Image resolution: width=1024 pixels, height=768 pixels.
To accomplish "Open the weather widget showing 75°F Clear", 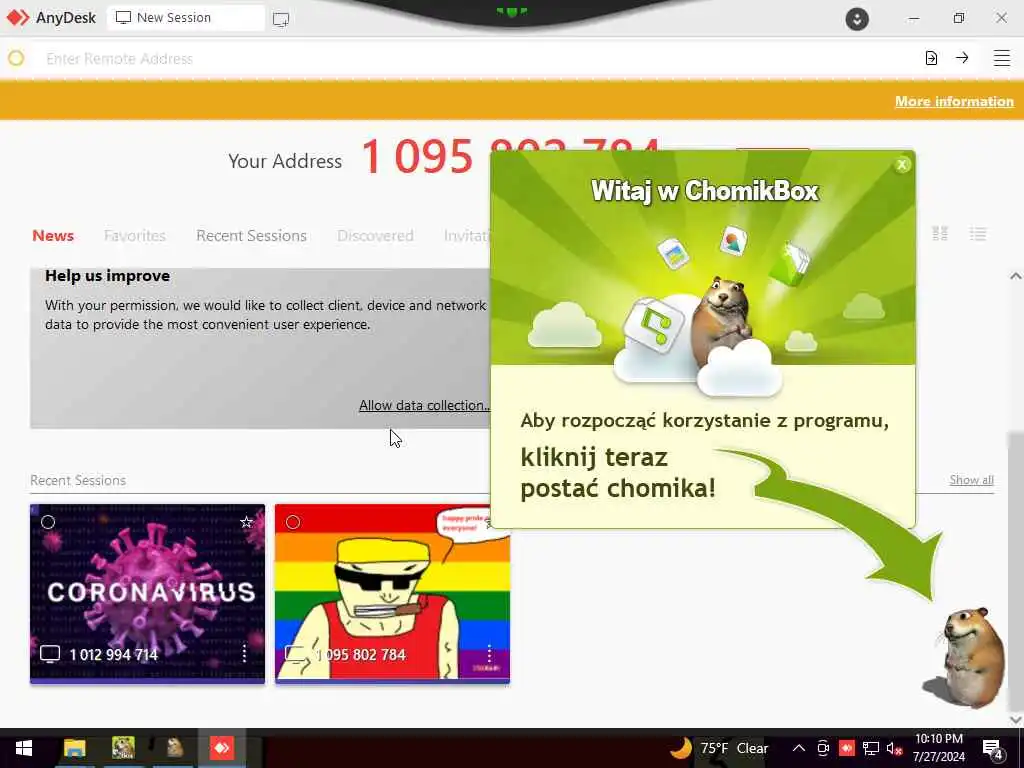I will point(719,748).
